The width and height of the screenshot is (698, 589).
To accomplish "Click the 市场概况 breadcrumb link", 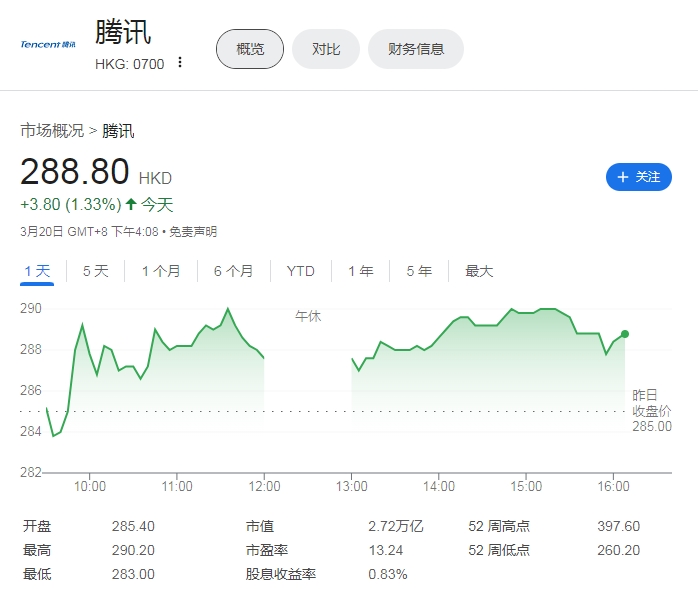I will 52,131.
